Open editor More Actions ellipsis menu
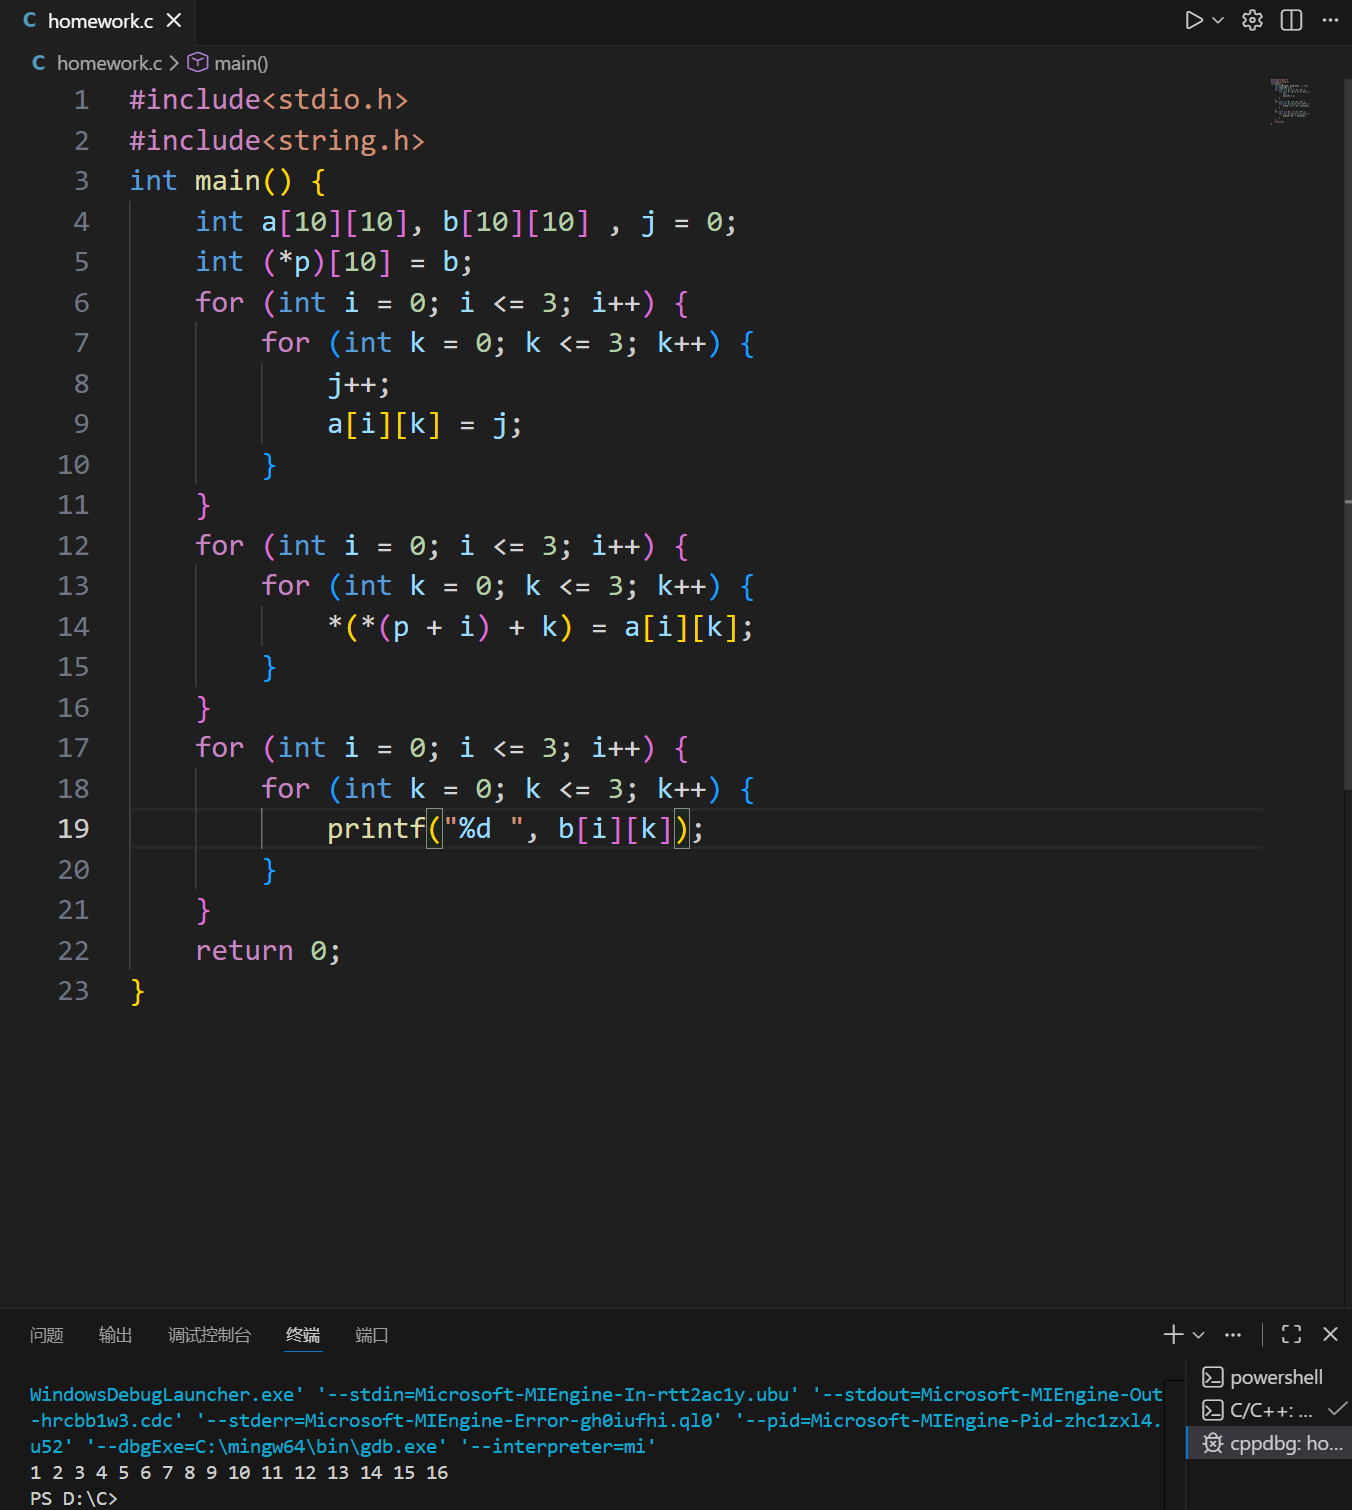The width and height of the screenshot is (1352, 1510). 1330,20
